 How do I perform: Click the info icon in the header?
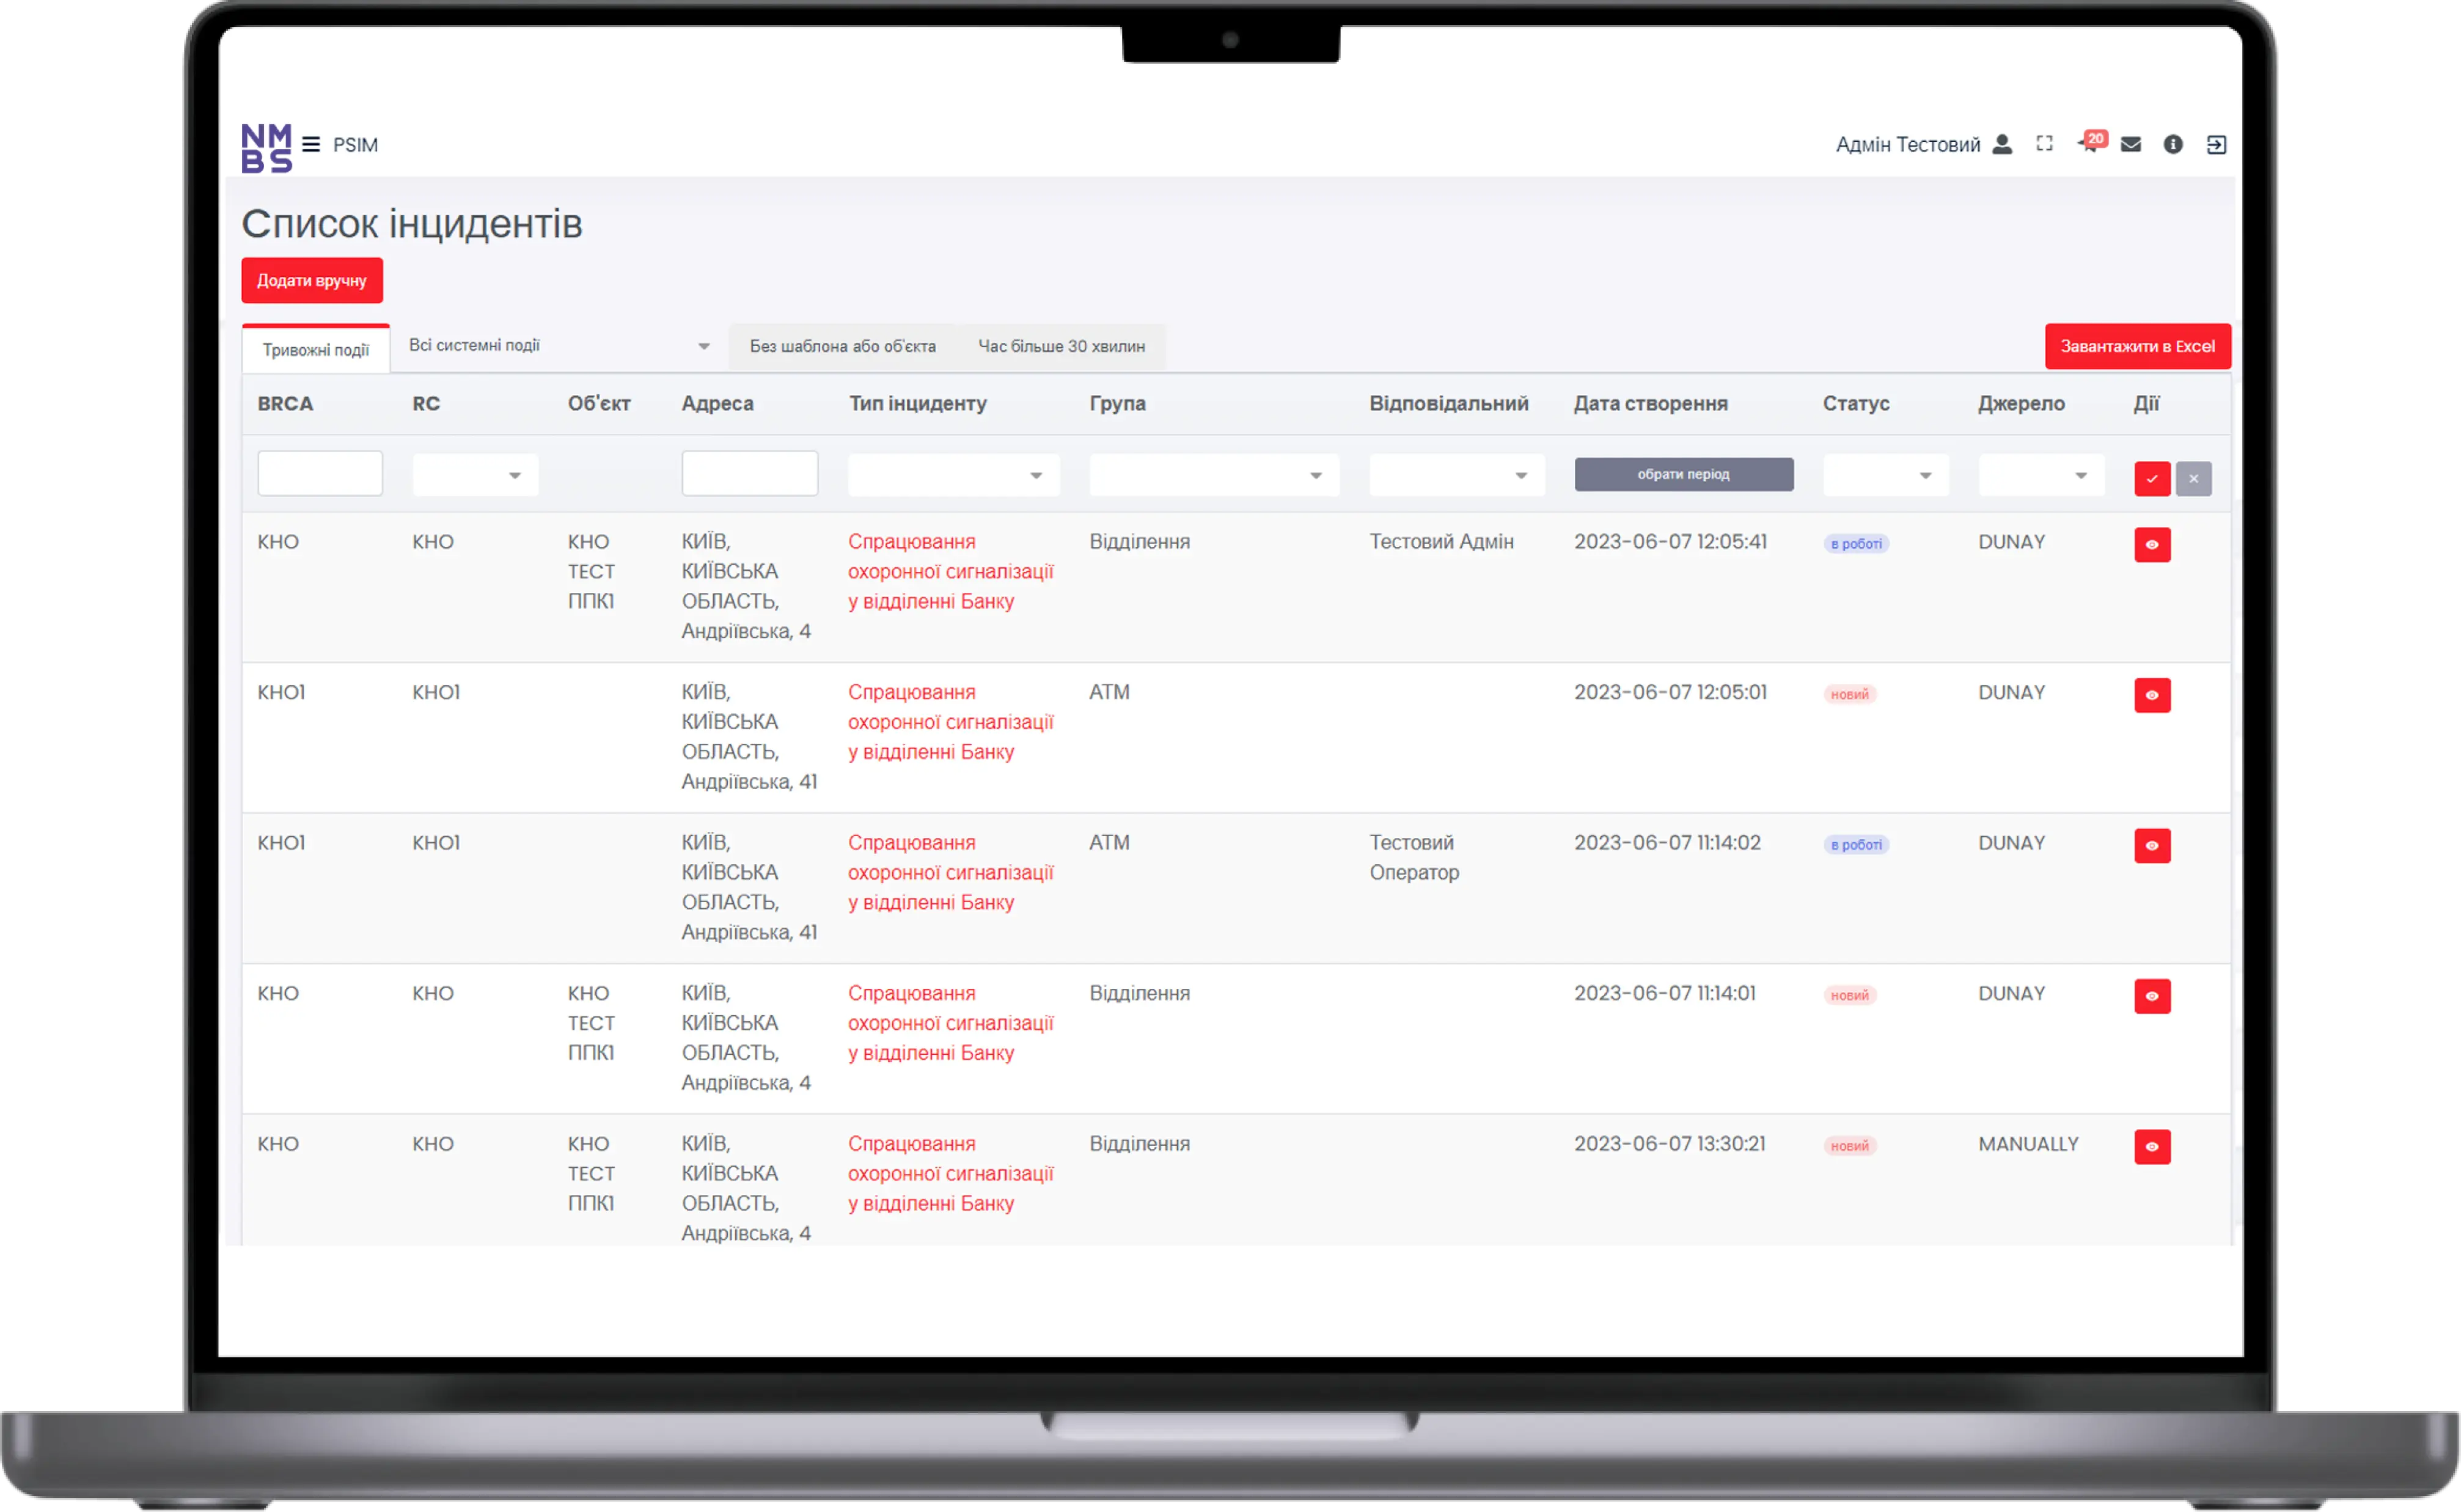tap(2173, 145)
